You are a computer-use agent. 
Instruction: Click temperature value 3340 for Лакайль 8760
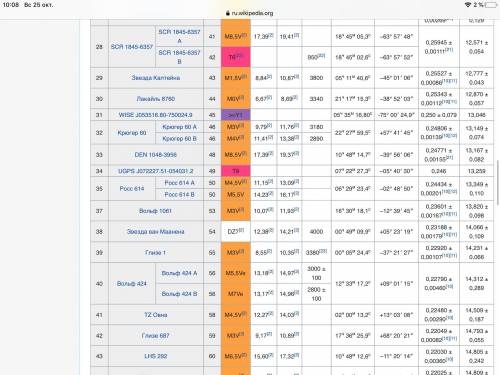click(316, 99)
